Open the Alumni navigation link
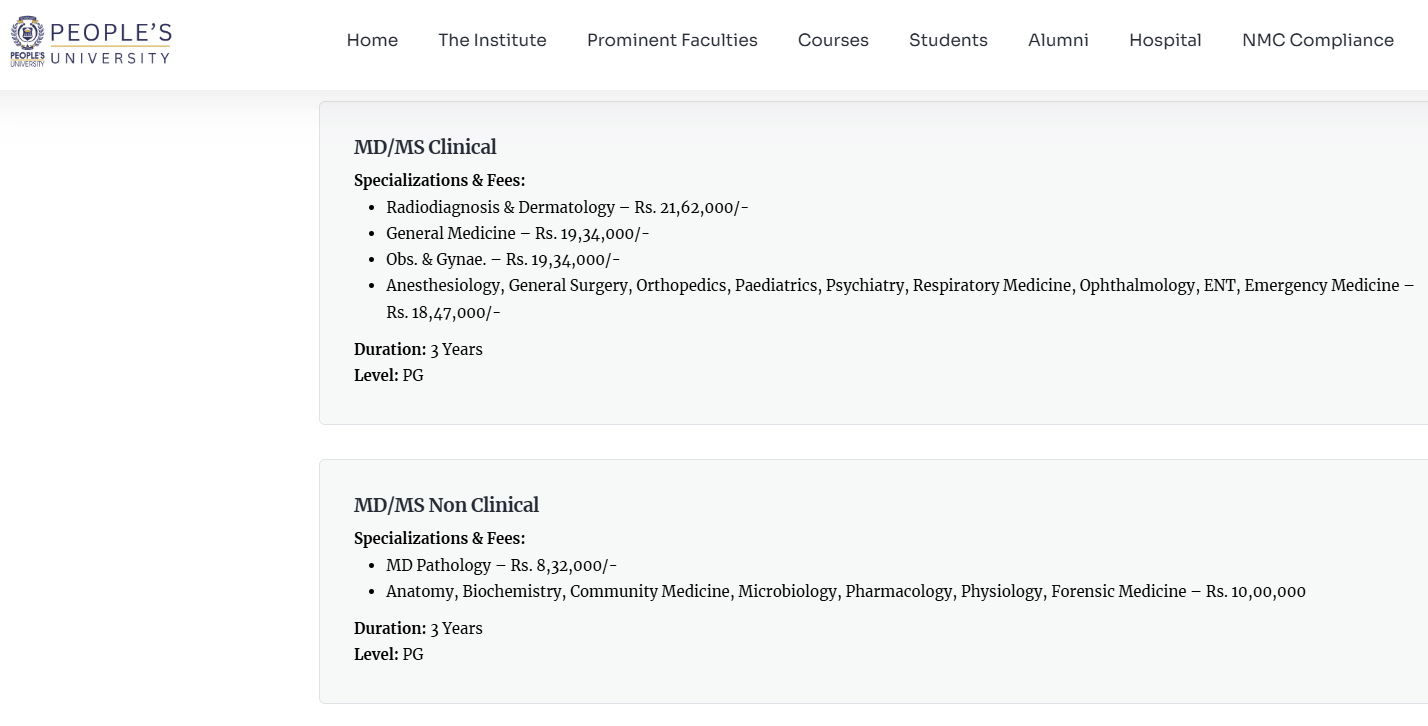 click(1058, 40)
